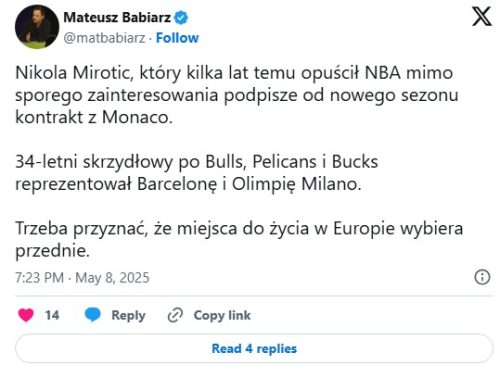
Task: Click the line starting with 34-letni skrzydłowy
Action: [x=197, y=162]
